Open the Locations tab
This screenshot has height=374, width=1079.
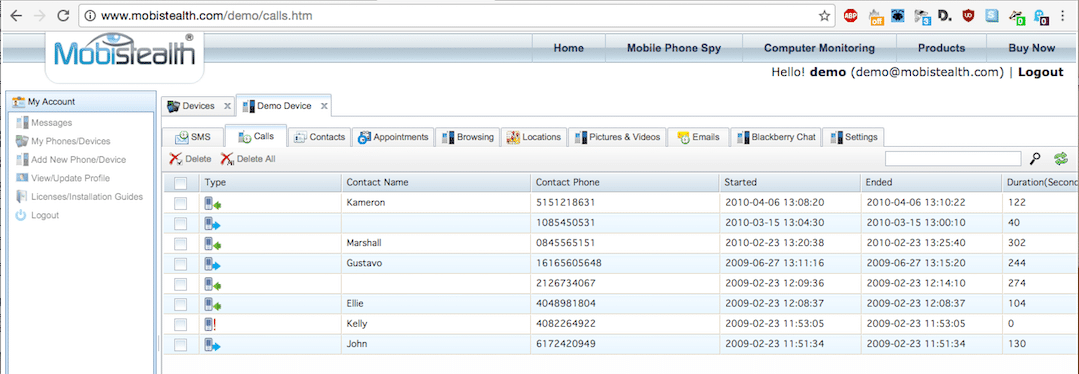(534, 137)
